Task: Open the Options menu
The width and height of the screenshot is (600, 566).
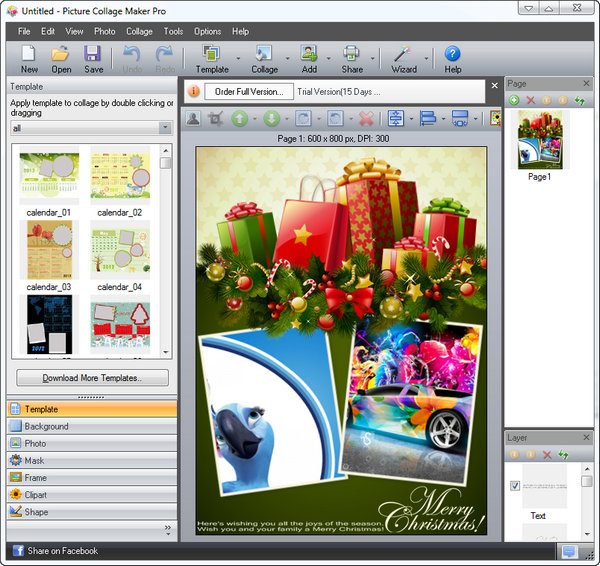Action: (x=207, y=31)
